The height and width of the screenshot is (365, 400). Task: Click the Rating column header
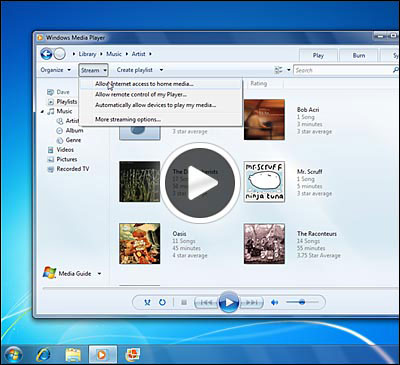tap(259, 84)
